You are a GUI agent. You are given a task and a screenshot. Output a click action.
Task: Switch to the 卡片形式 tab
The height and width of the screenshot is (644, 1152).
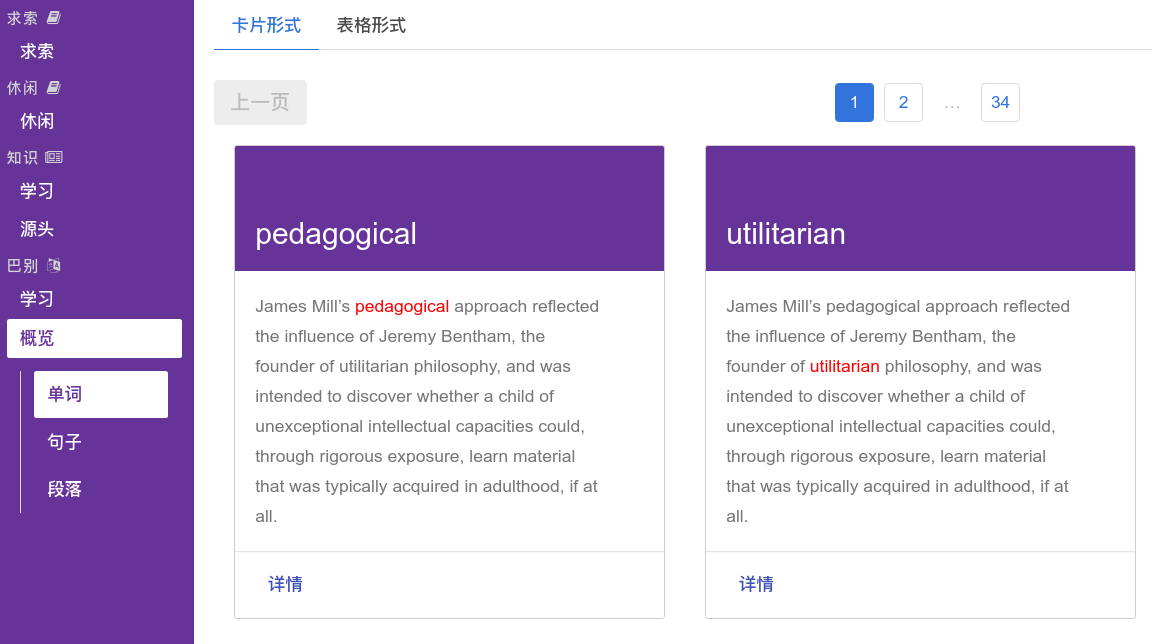266,26
